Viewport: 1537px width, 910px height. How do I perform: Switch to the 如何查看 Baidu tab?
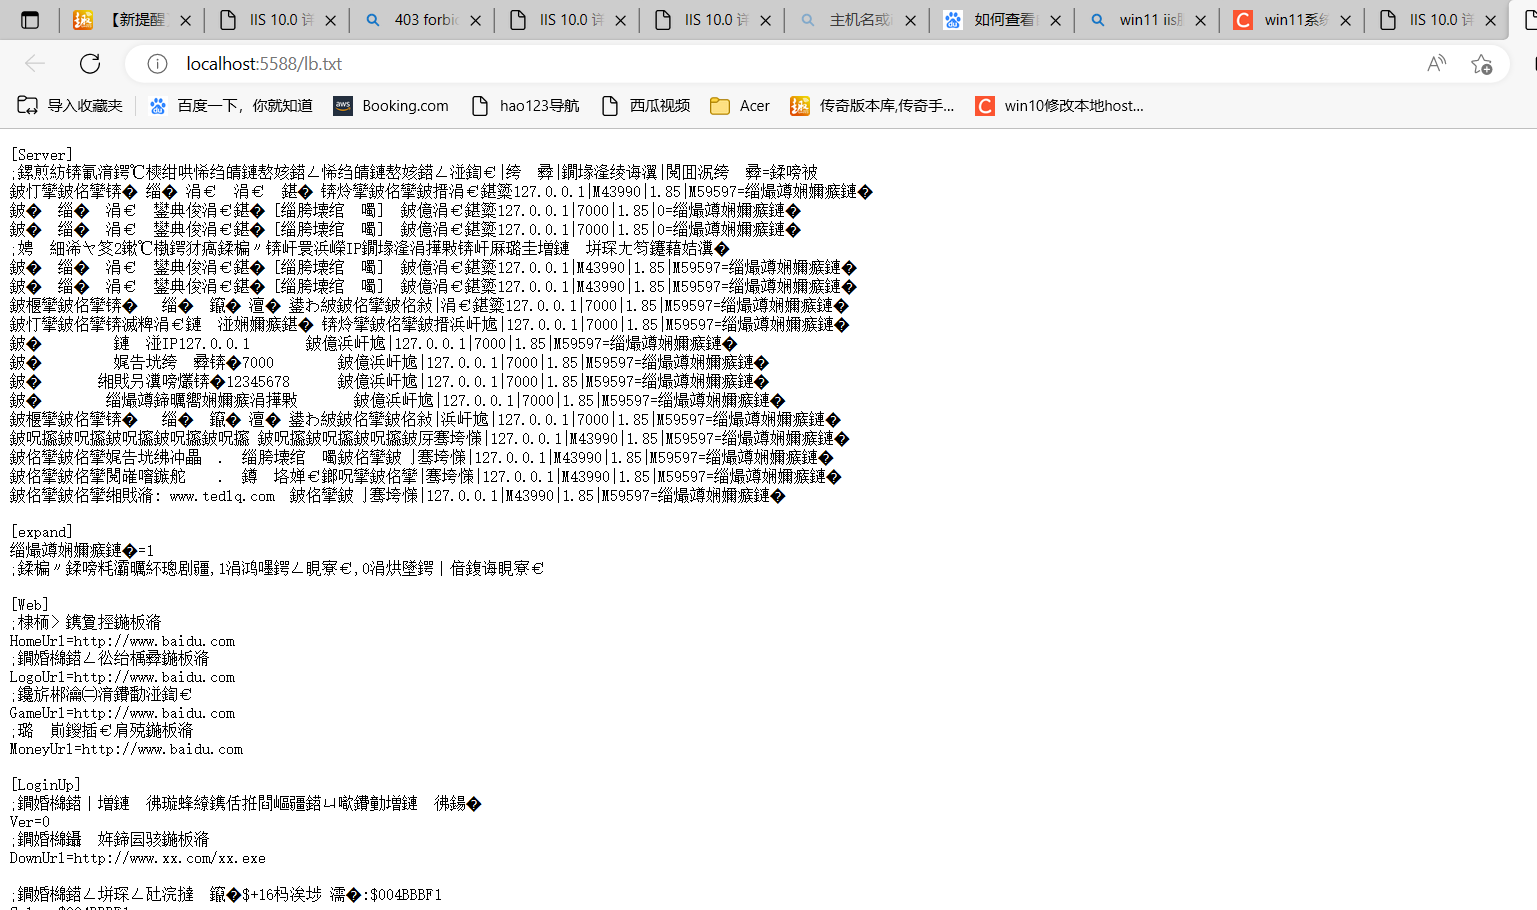point(1002,20)
